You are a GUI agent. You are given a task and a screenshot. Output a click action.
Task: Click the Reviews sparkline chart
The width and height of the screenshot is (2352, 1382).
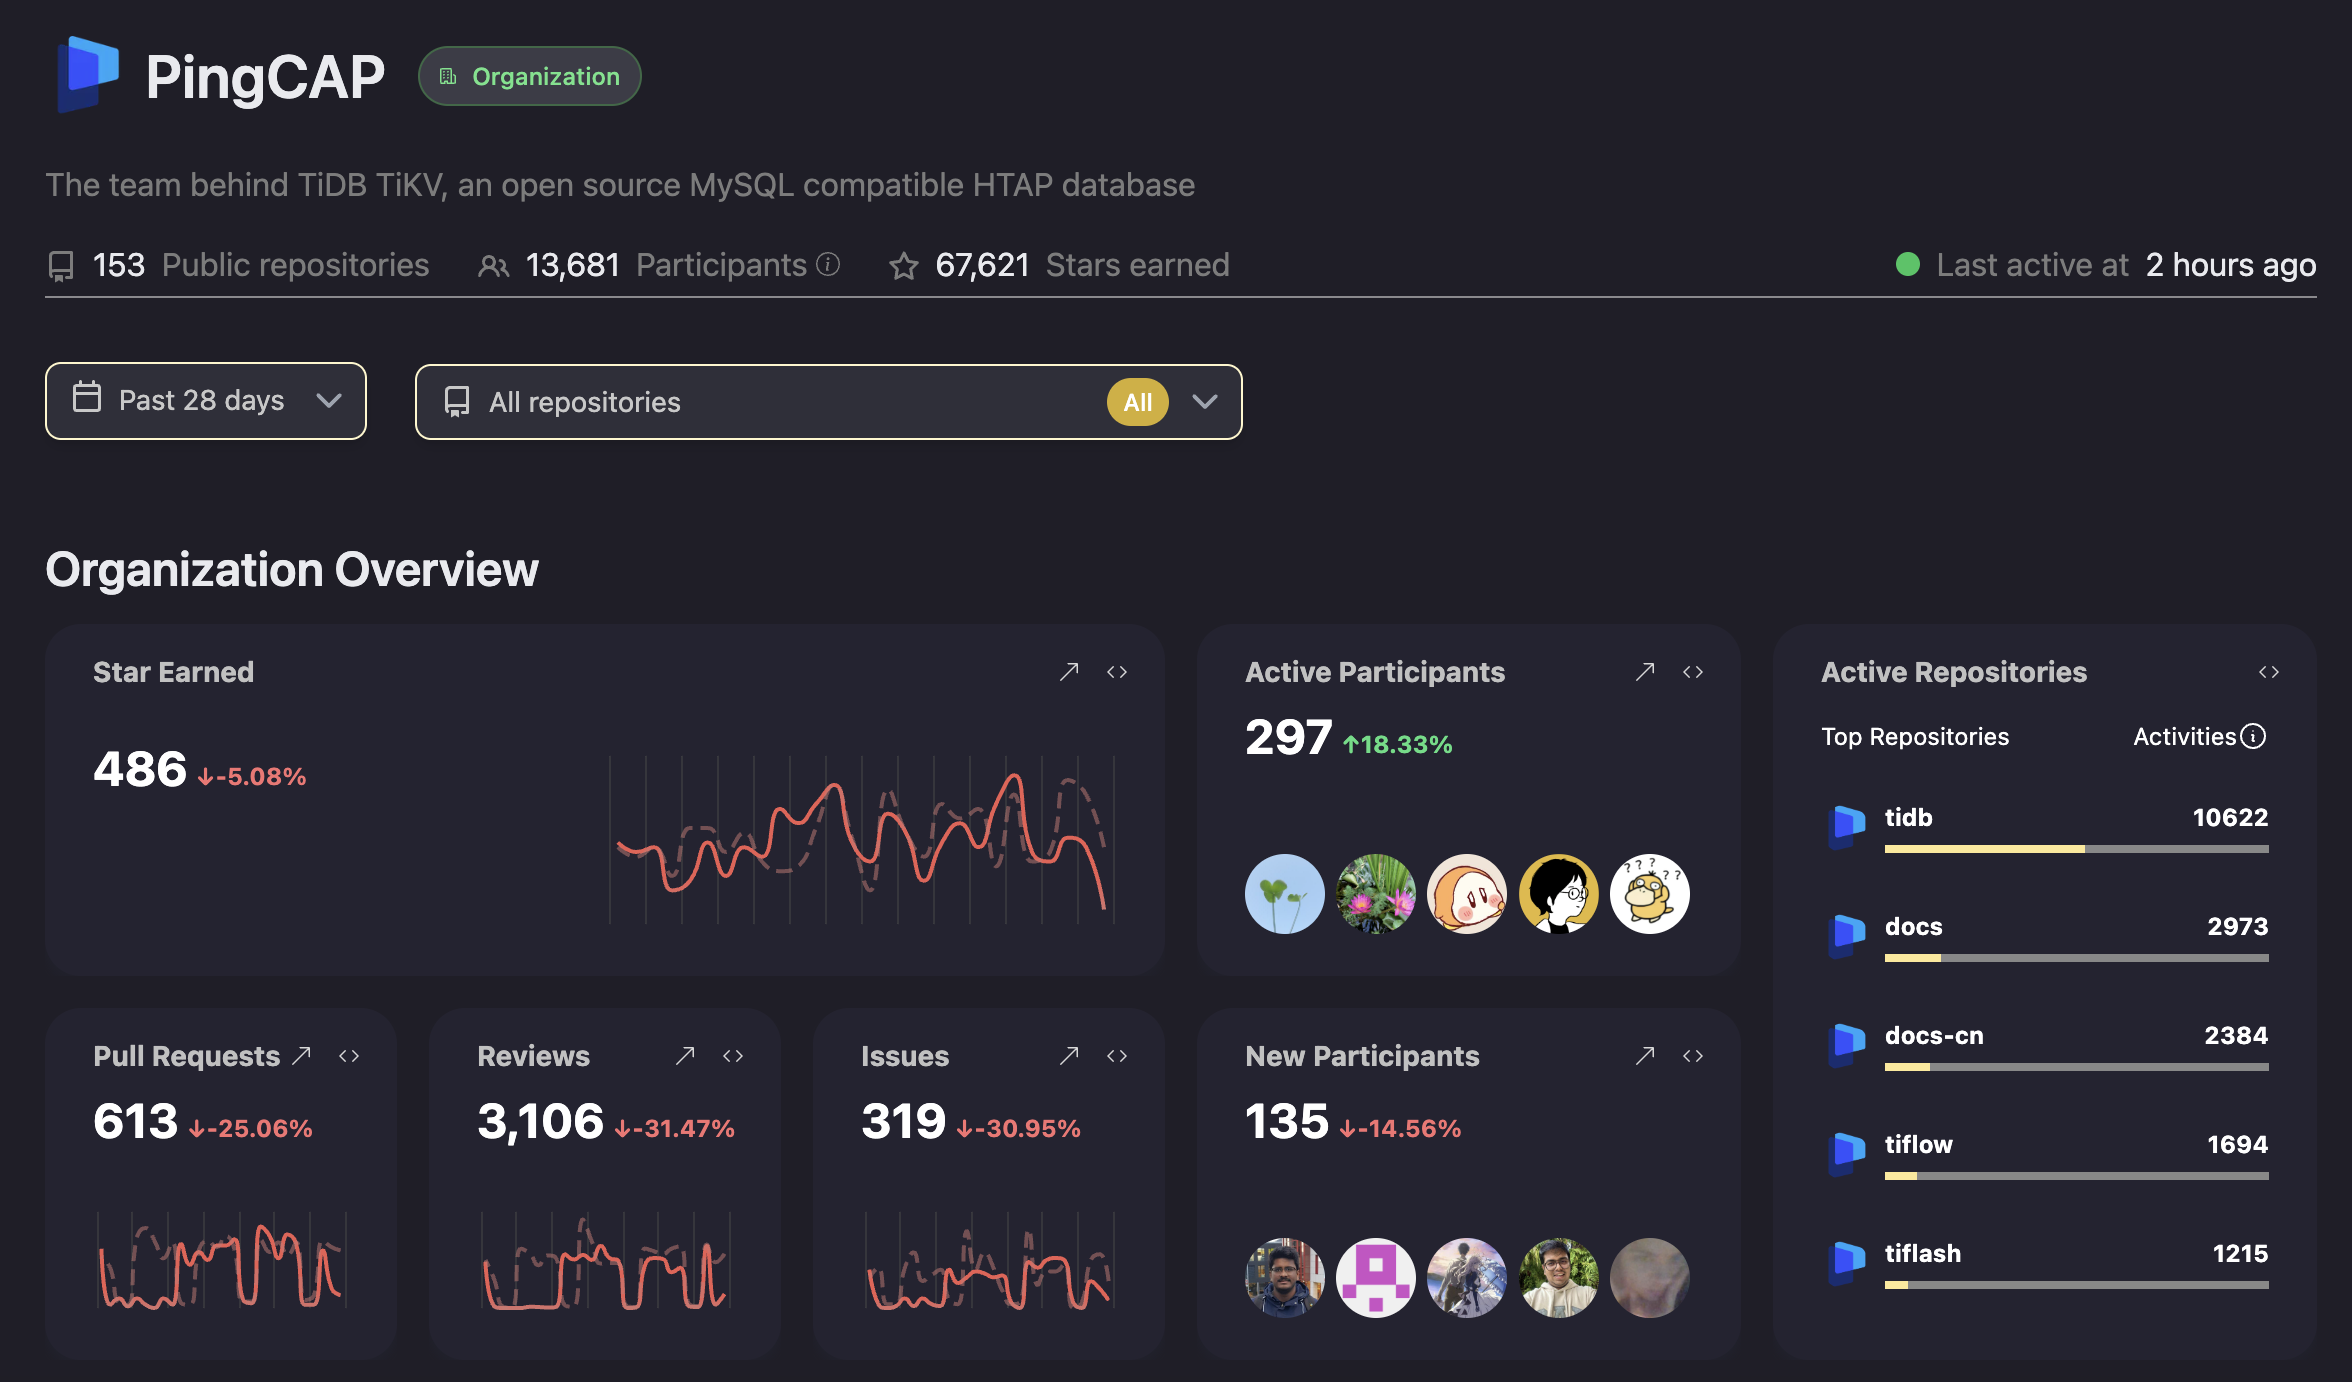tap(605, 1260)
